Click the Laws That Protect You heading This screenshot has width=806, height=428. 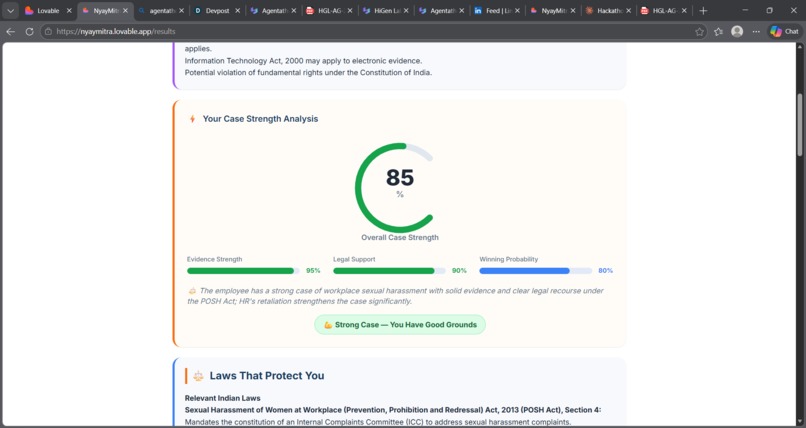(267, 376)
